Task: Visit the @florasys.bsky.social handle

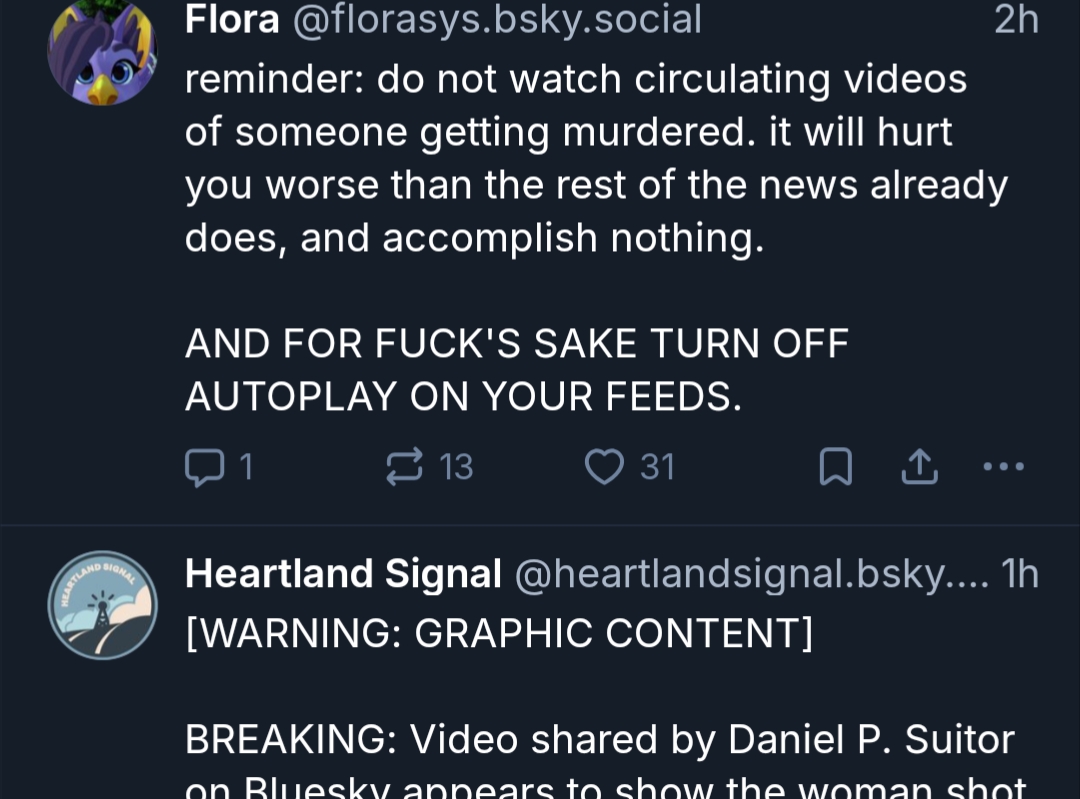Action: (496, 20)
